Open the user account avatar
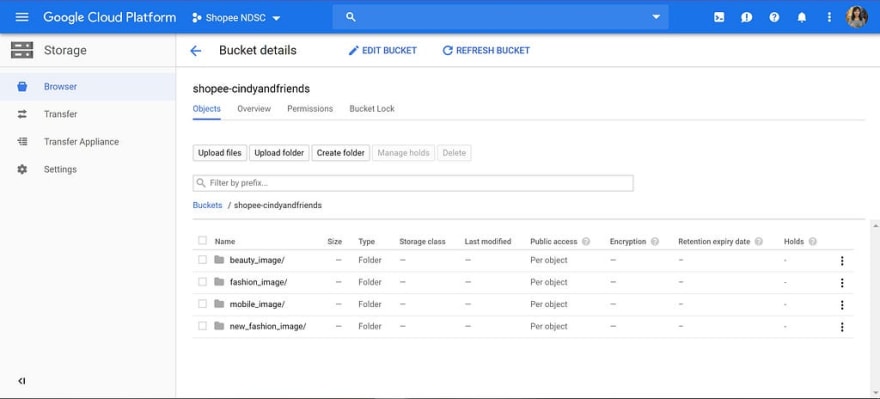The height and width of the screenshot is (399, 880). tap(857, 17)
